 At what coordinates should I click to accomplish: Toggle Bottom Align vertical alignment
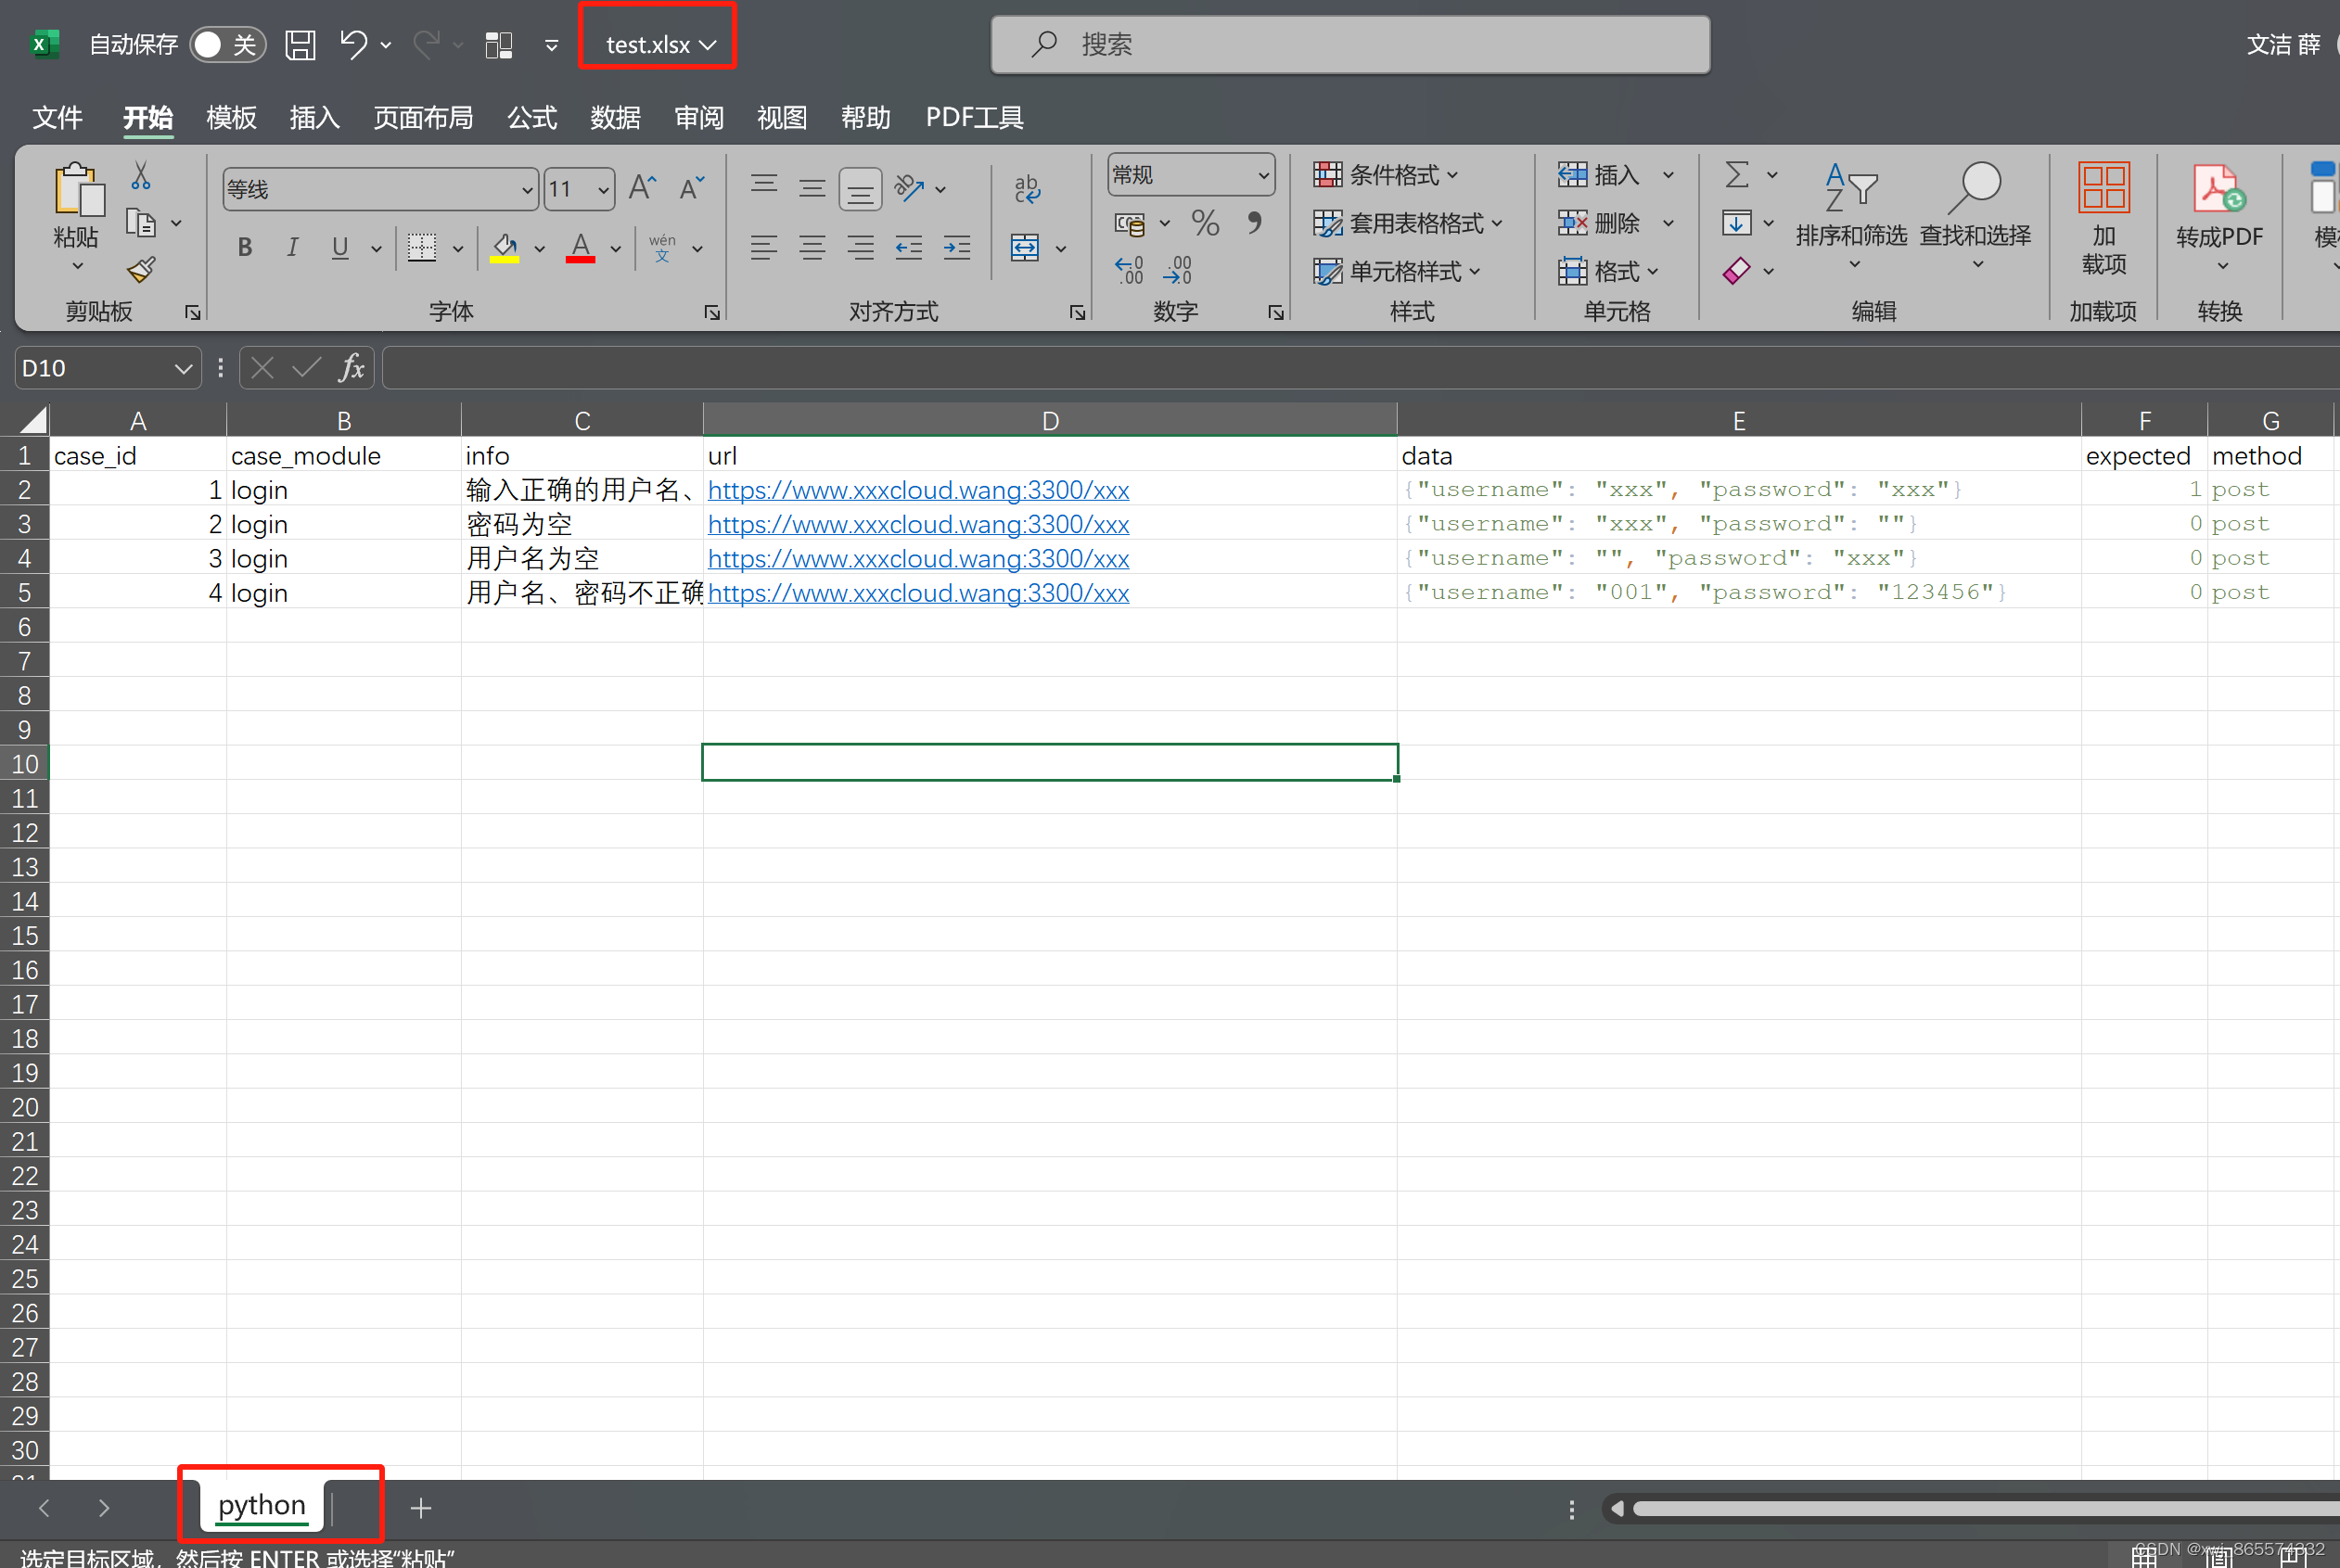point(860,188)
